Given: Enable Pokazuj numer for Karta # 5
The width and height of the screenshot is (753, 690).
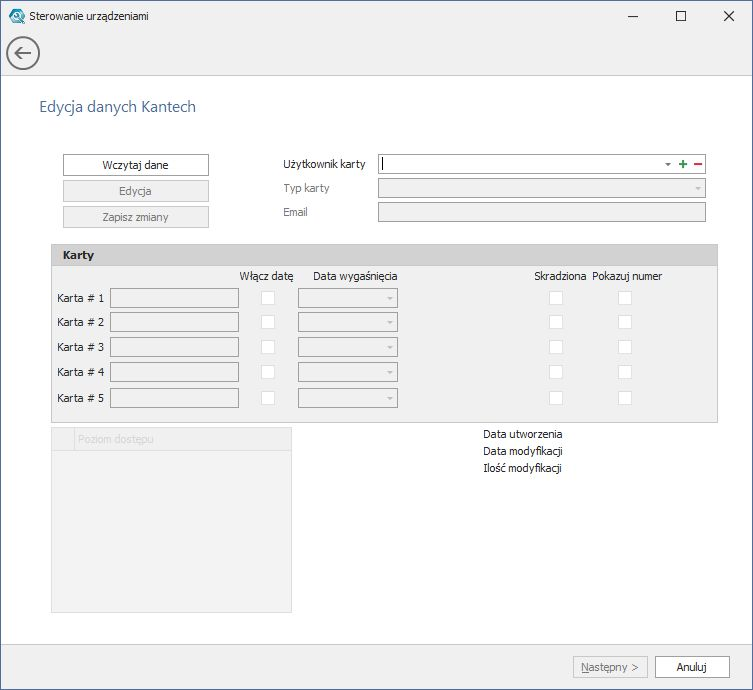Looking at the screenshot, I should click(x=625, y=398).
